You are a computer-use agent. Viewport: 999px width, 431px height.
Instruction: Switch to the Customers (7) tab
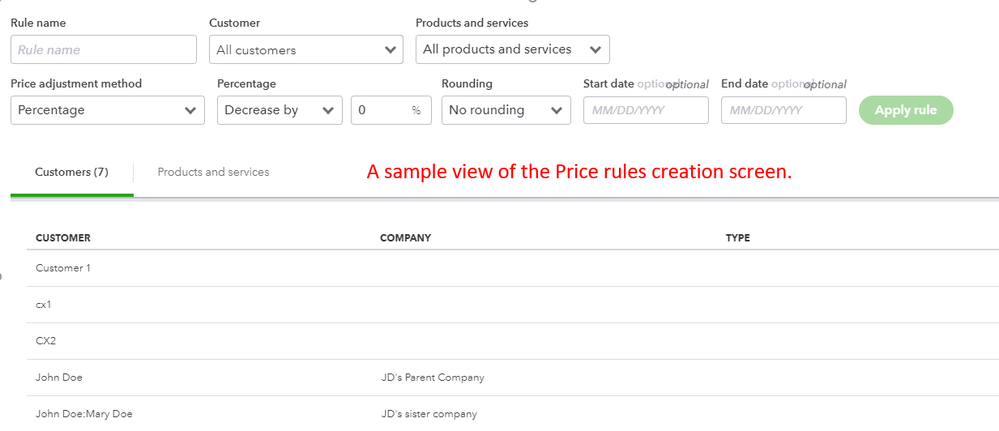coord(72,172)
